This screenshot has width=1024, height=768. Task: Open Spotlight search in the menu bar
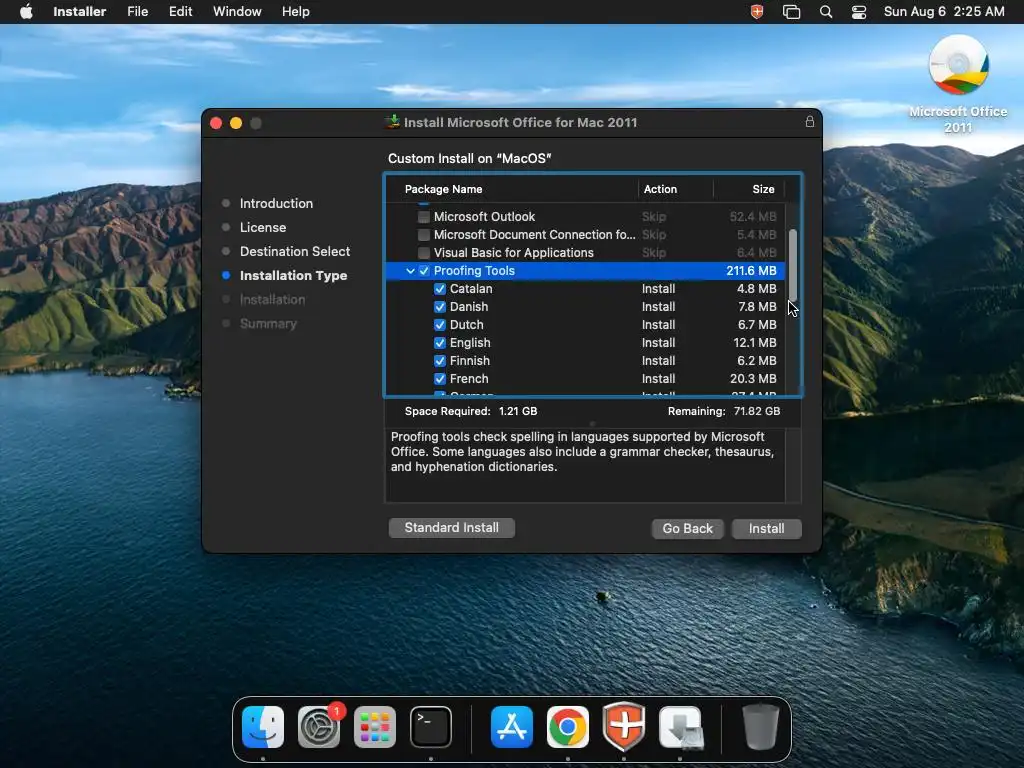[x=826, y=12]
